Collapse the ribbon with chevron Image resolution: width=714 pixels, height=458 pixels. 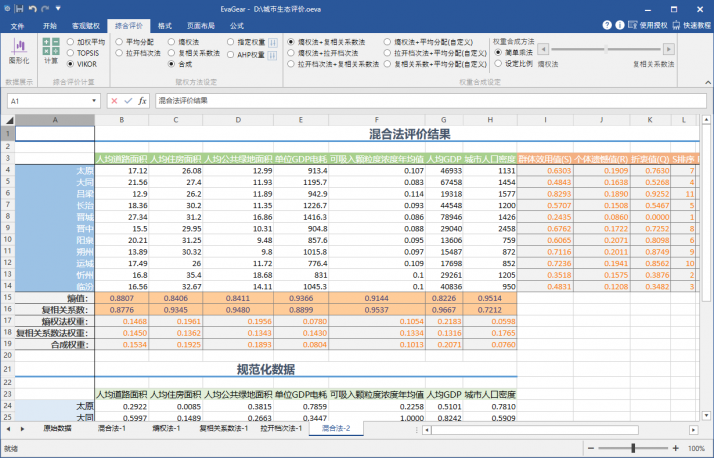(708, 82)
